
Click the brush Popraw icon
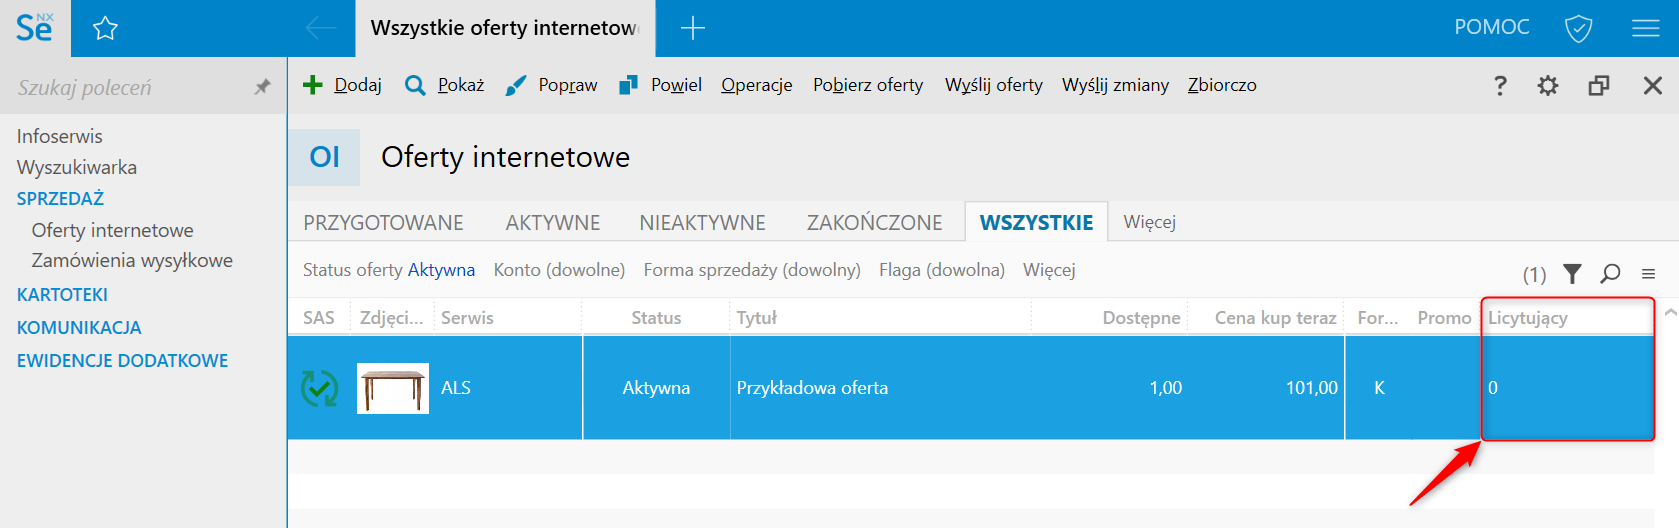click(515, 86)
